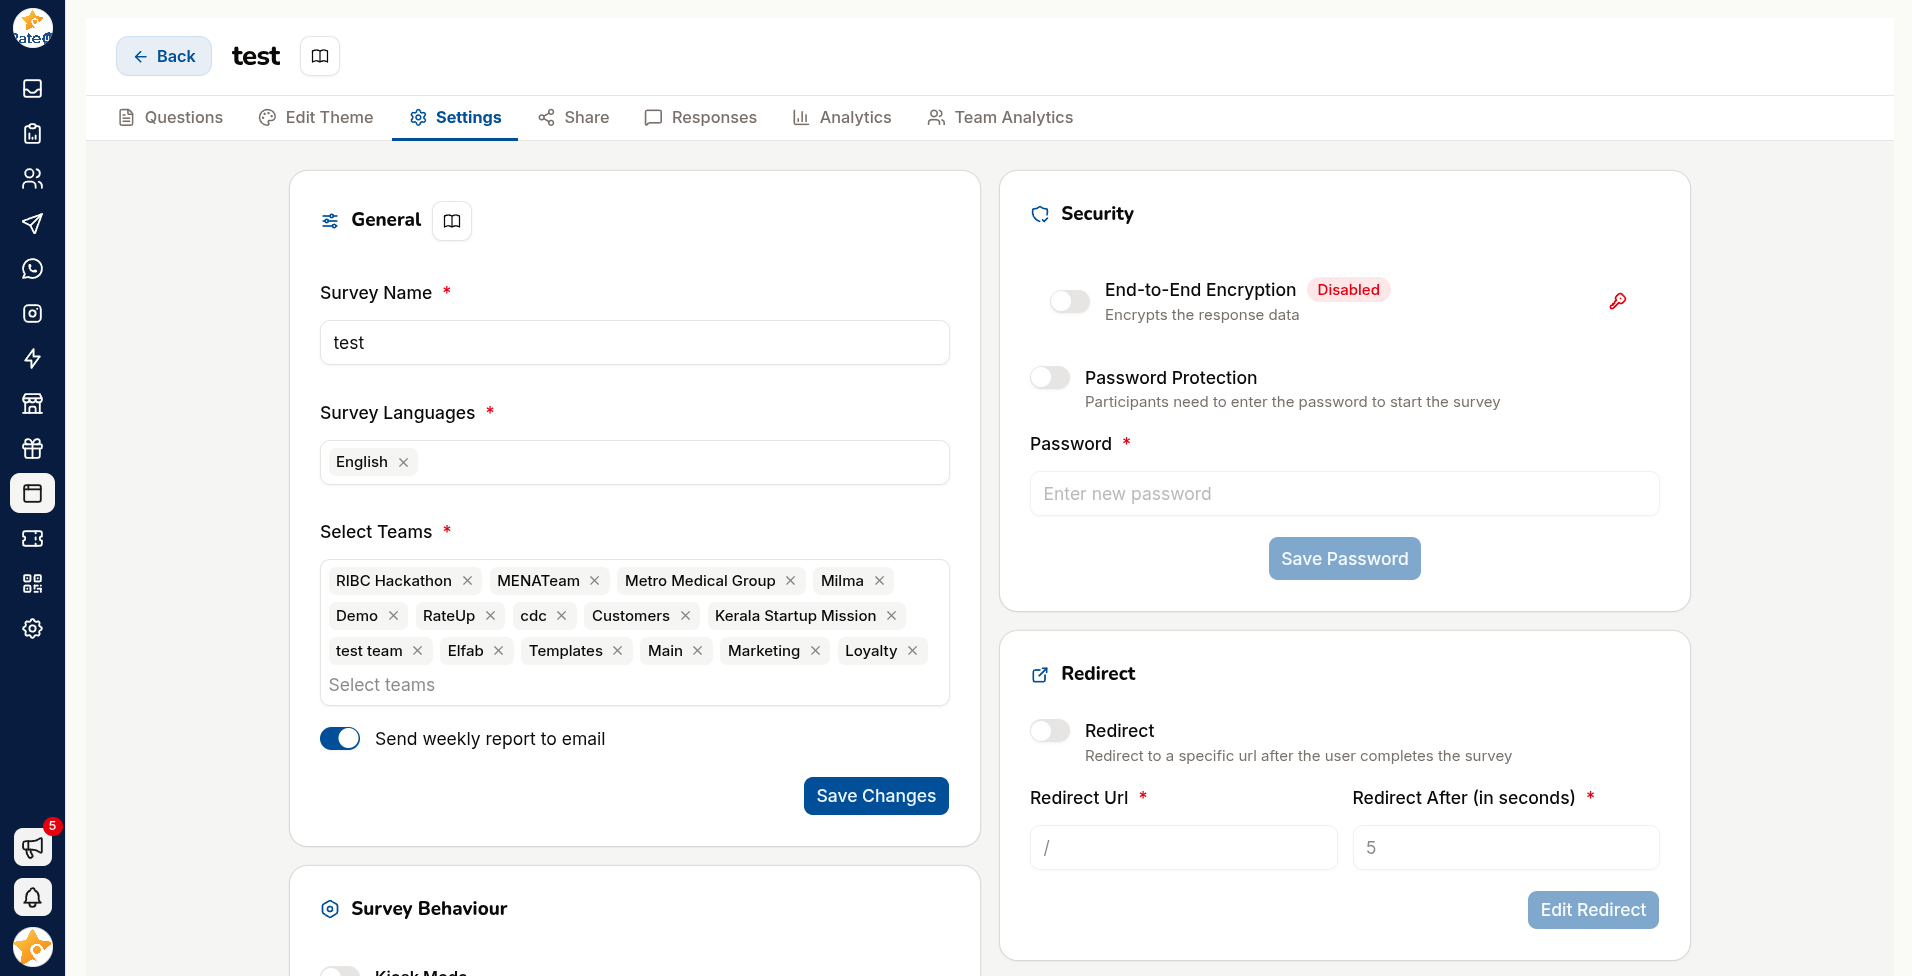This screenshot has width=1912, height=976.
Task: Focus the Redirect Url input
Action: (1184, 848)
